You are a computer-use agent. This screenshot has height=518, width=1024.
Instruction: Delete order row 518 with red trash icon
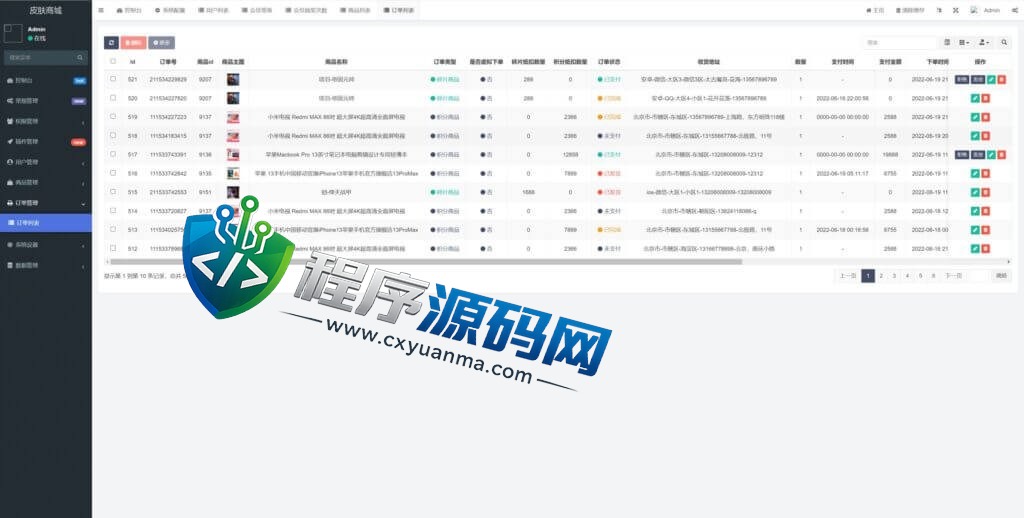click(985, 136)
